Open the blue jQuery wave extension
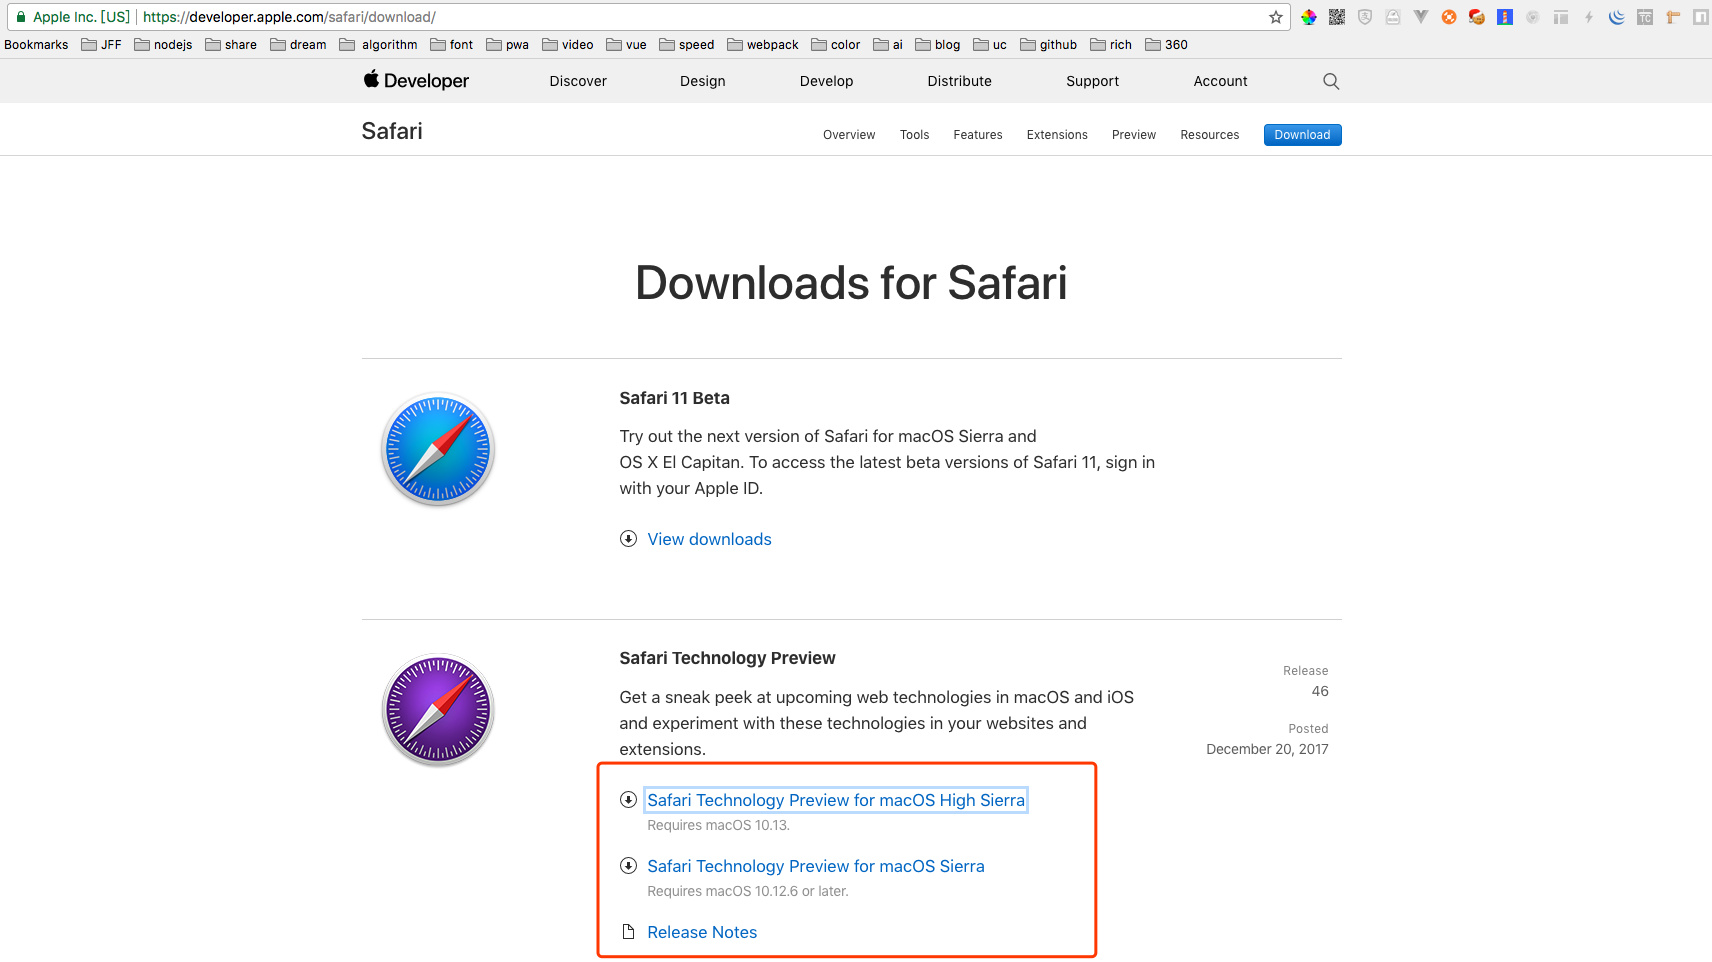The image size is (1712, 962). coord(1617,17)
